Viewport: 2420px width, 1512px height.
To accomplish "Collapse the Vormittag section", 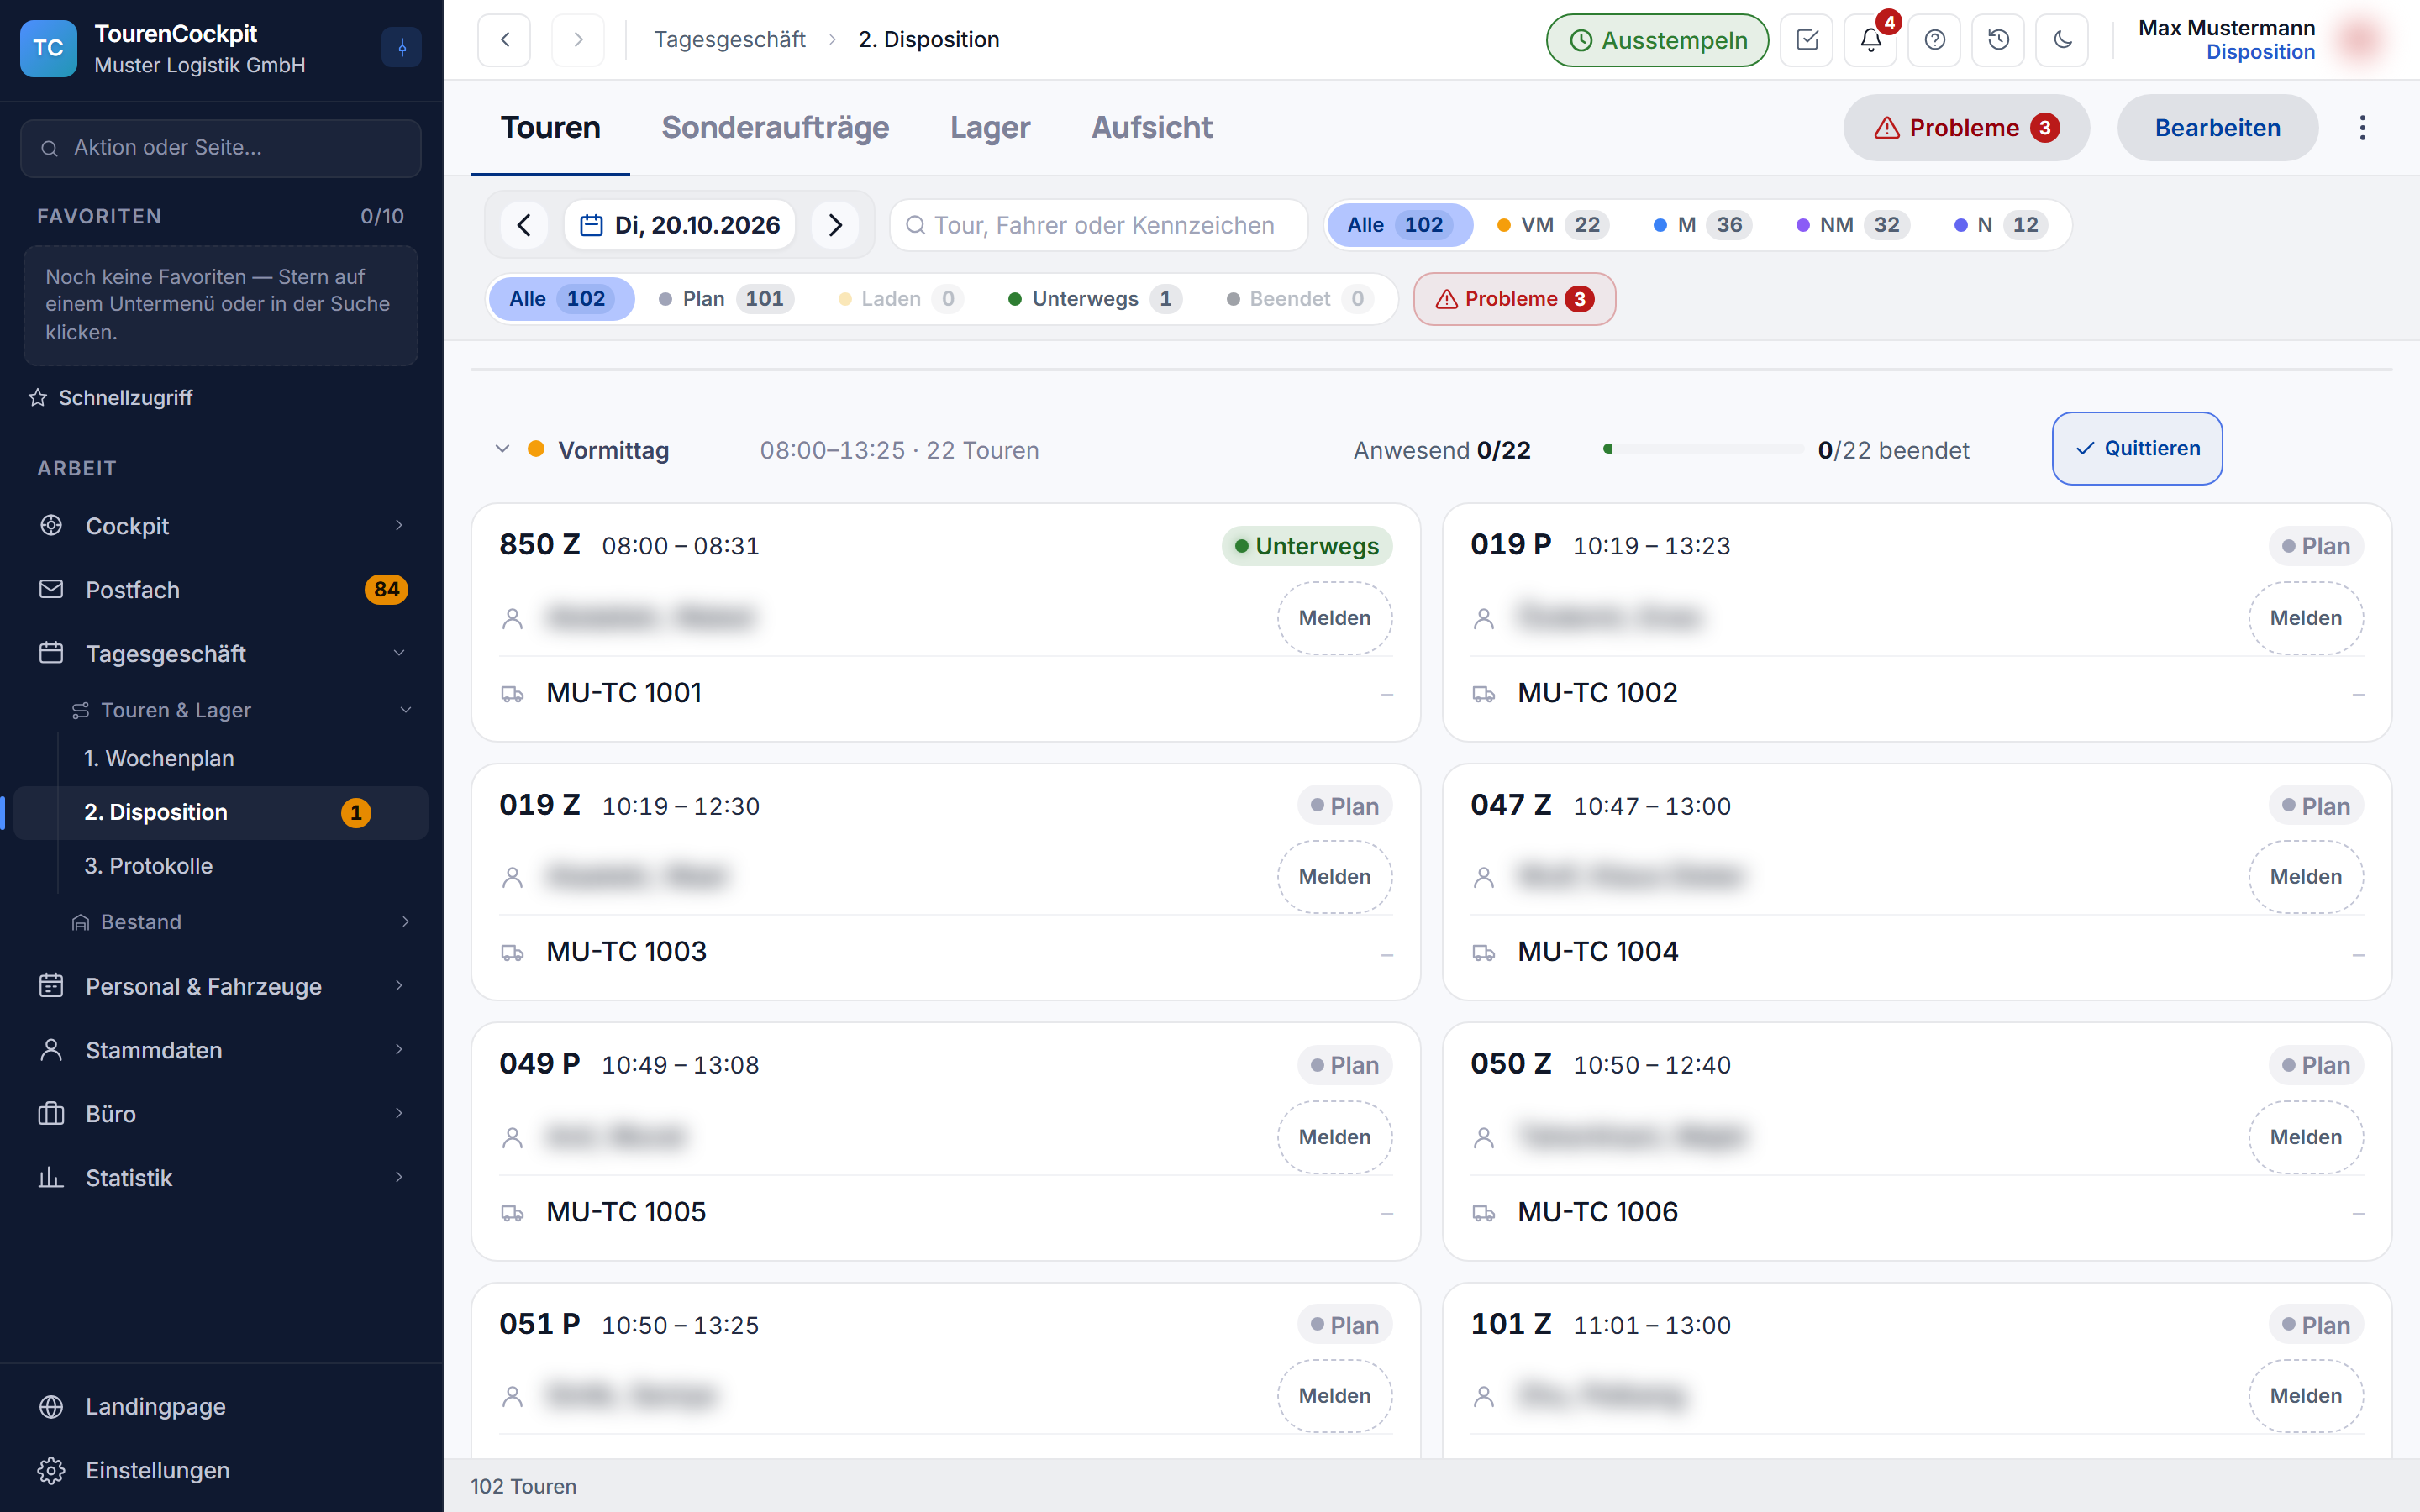I will 503,449.
